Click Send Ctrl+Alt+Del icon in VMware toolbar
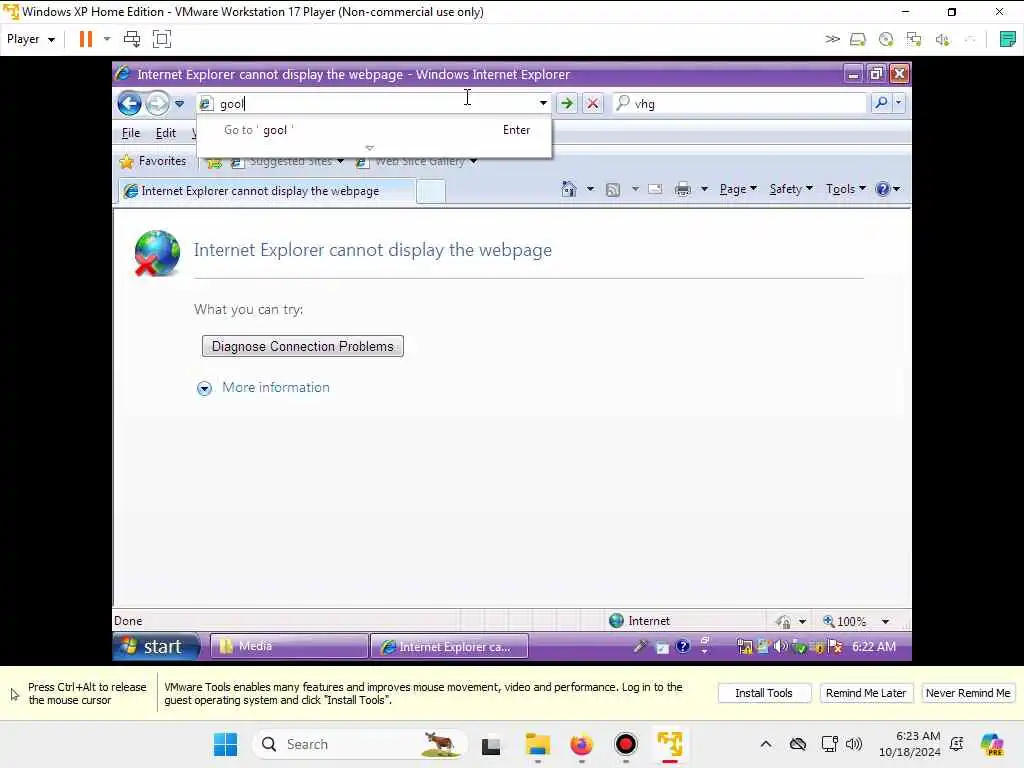Image resolution: width=1024 pixels, height=768 pixels. click(132, 39)
